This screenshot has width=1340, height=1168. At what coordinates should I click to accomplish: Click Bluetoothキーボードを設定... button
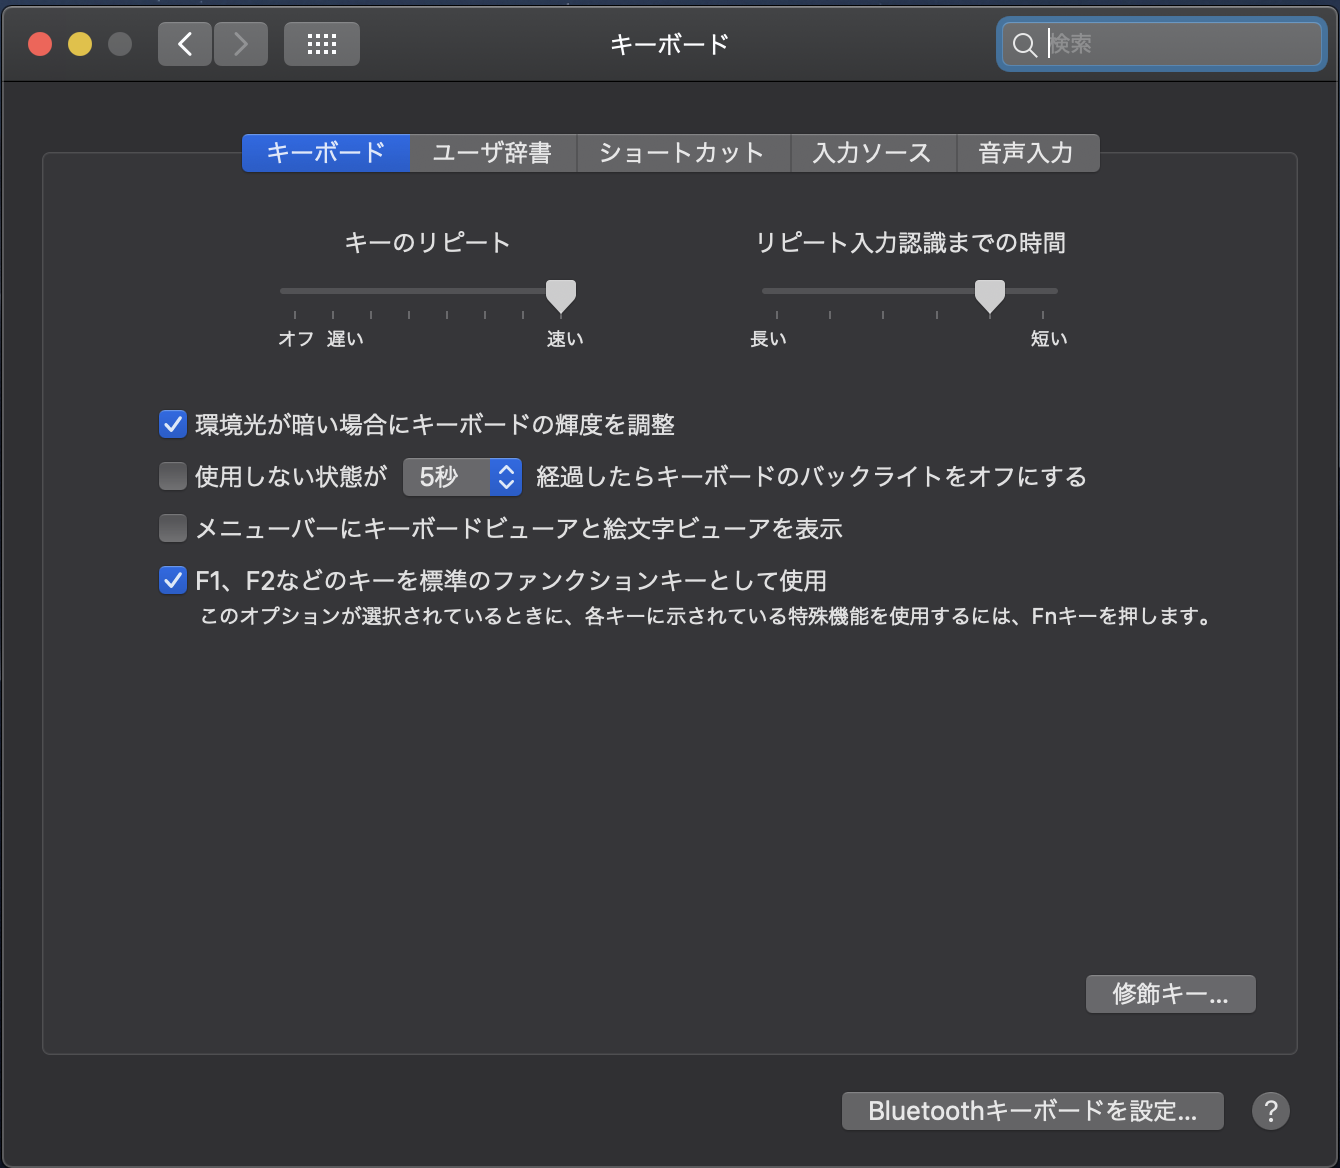(1033, 1111)
